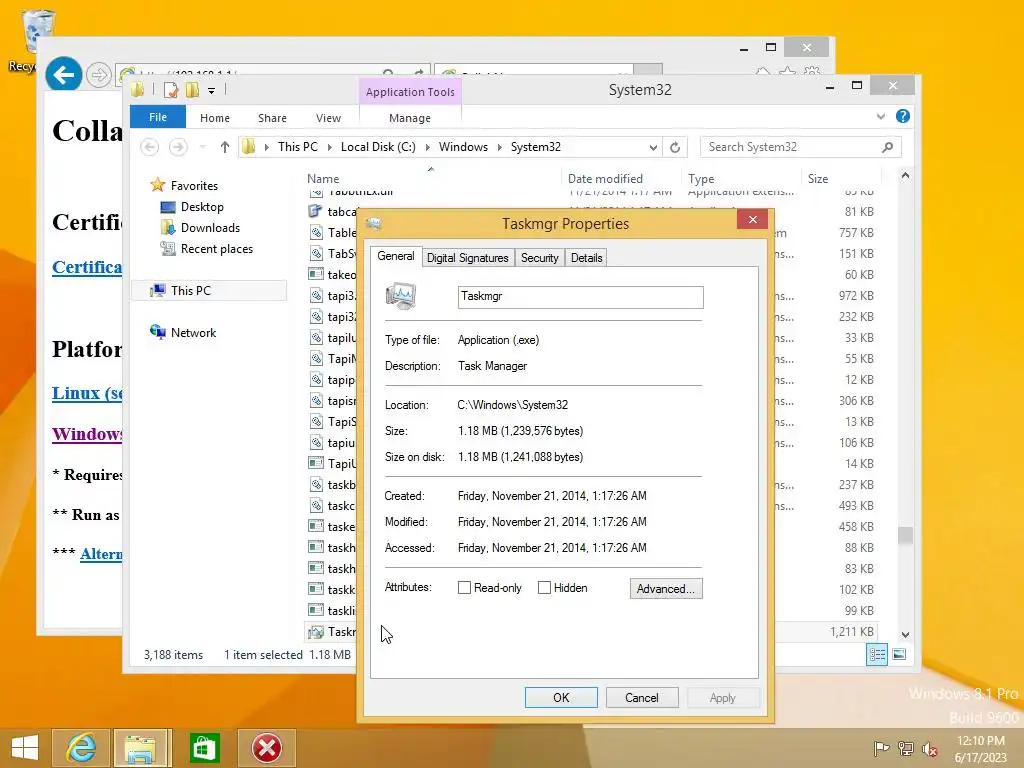Tick the Hidden attribute checkbox
The width and height of the screenshot is (1024, 768).
coord(544,588)
